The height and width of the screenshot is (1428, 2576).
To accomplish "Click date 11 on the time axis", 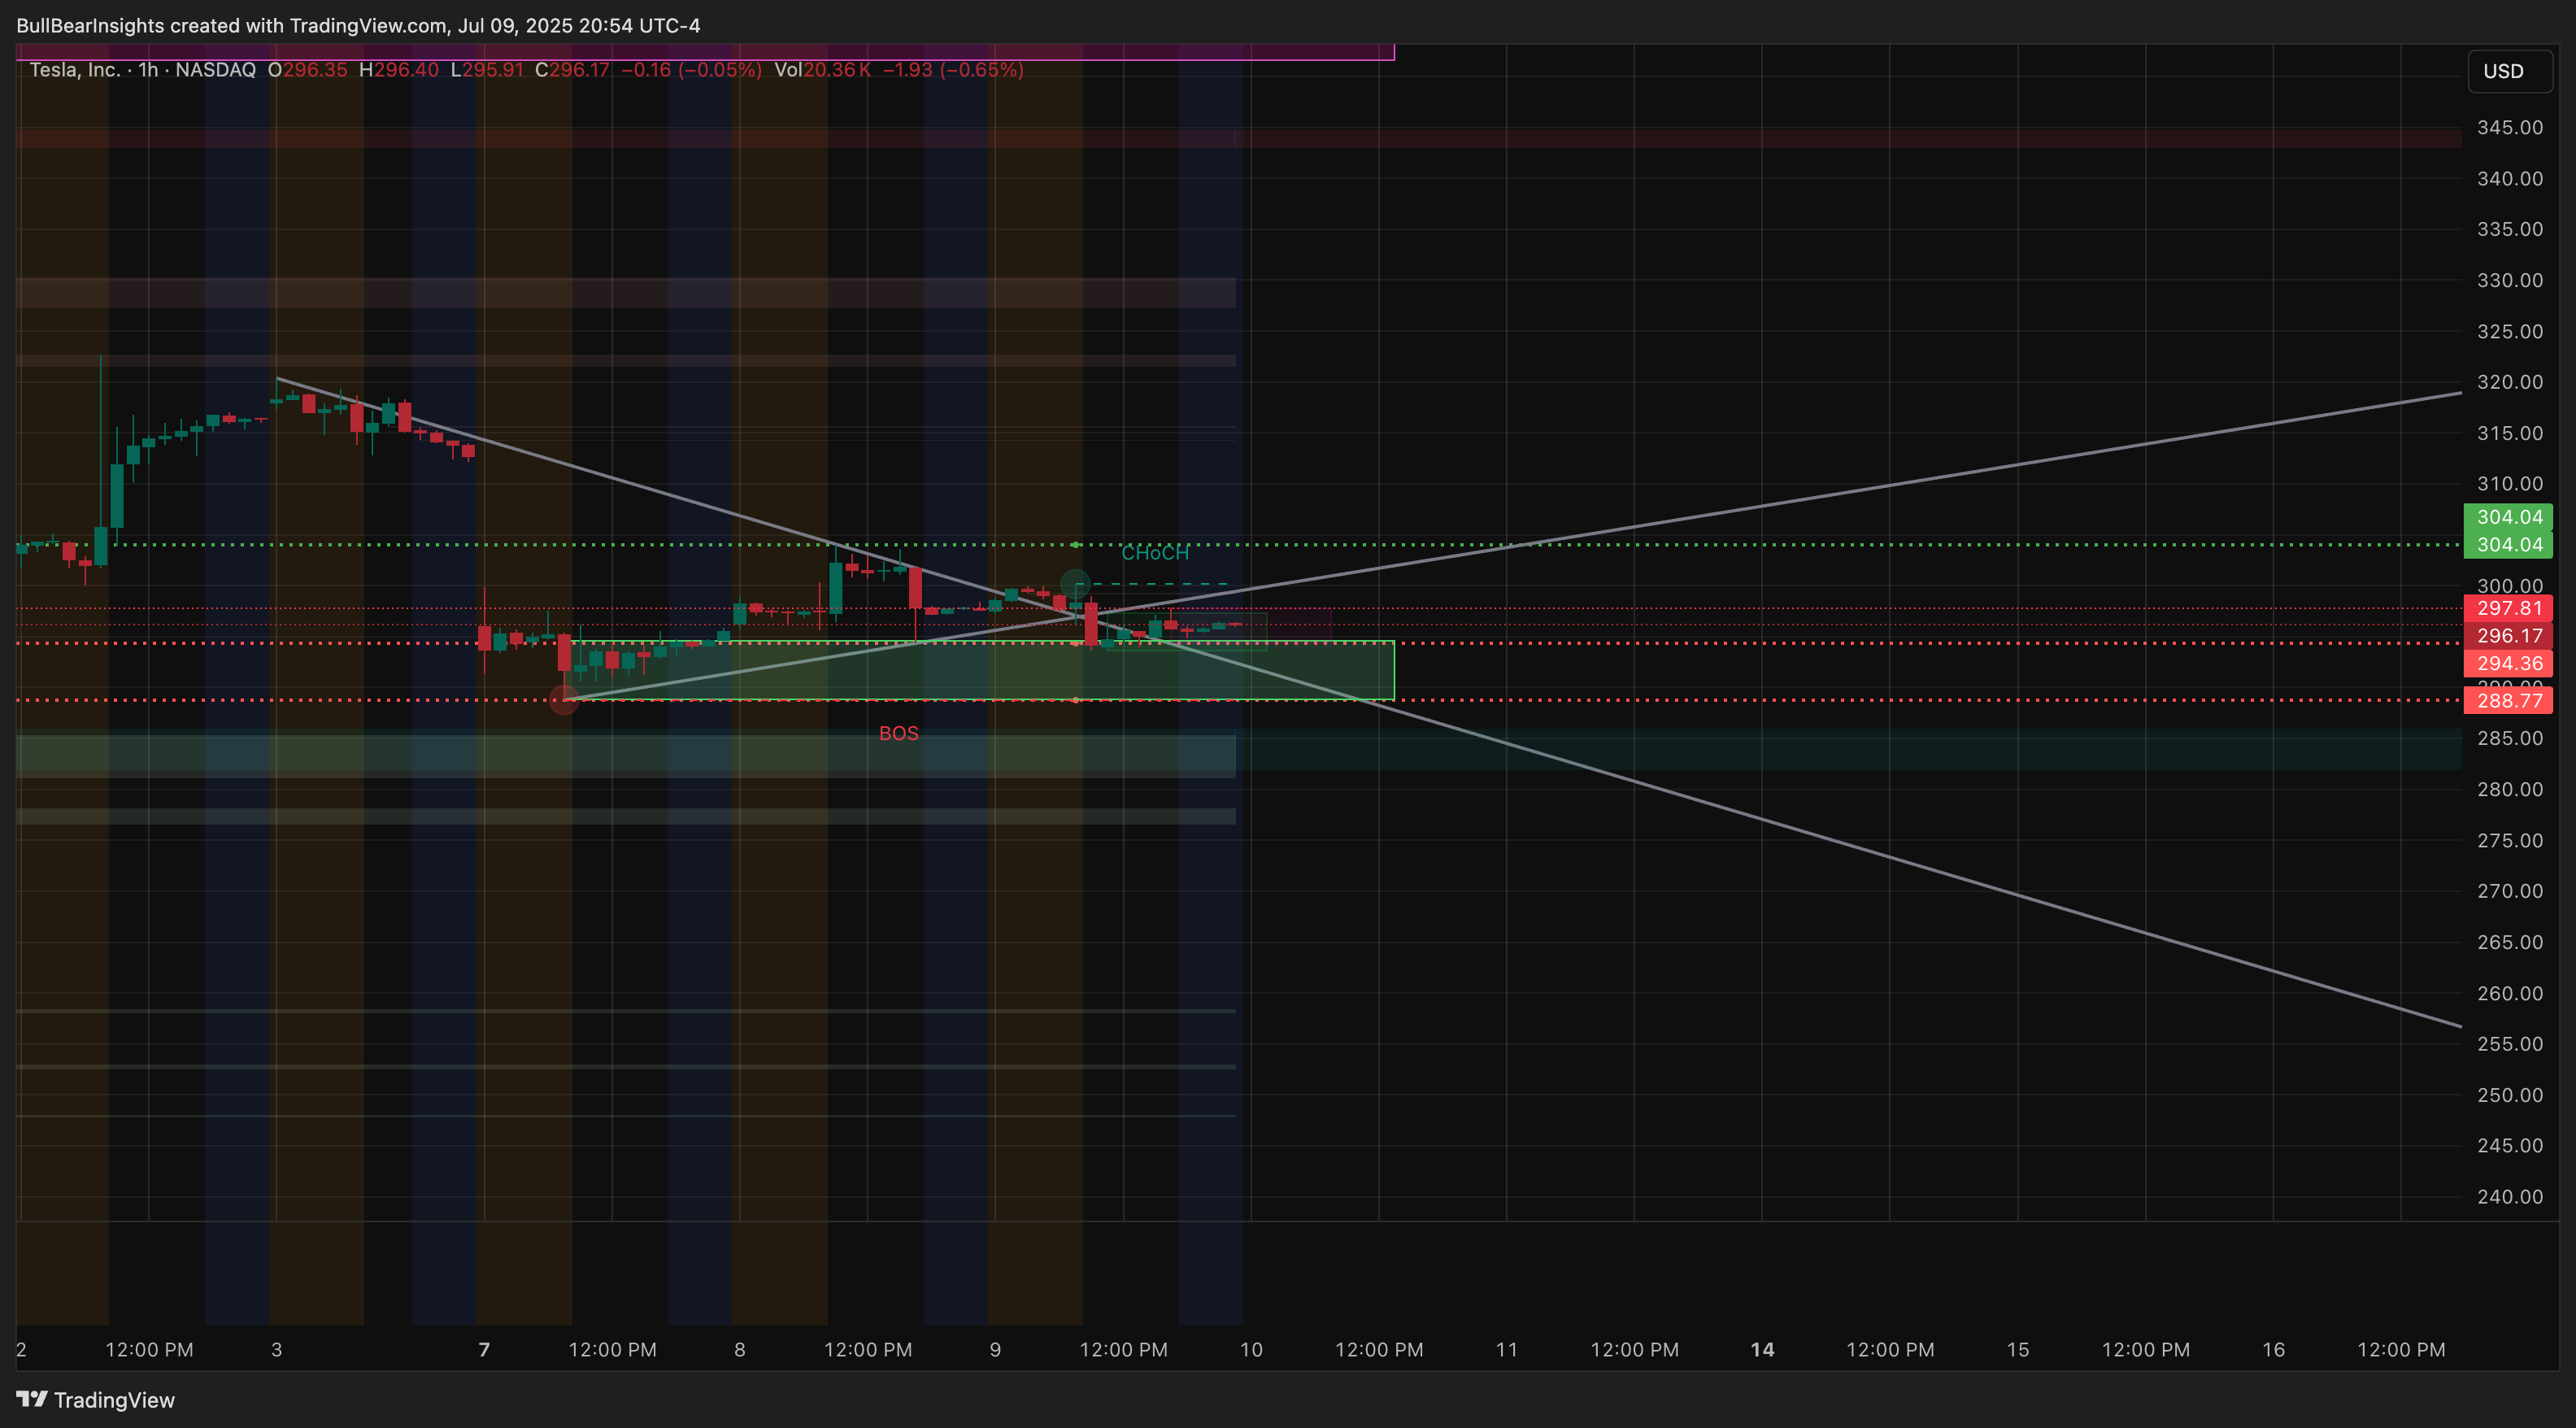I will tap(1507, 1350).
